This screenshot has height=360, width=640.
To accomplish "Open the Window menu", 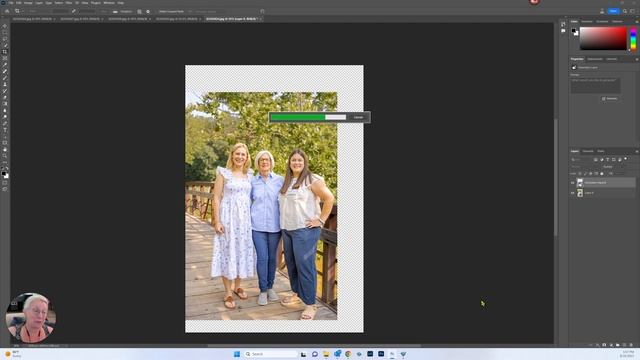I will (109, 3).
